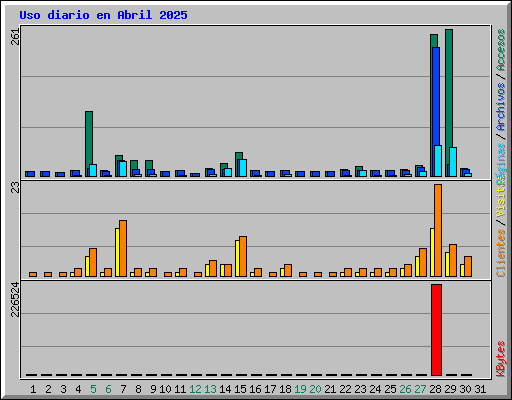Viewport: 512px width, 400px height.
Task: Click the orange Clientes legend label
Action: (x=501, y=253)
